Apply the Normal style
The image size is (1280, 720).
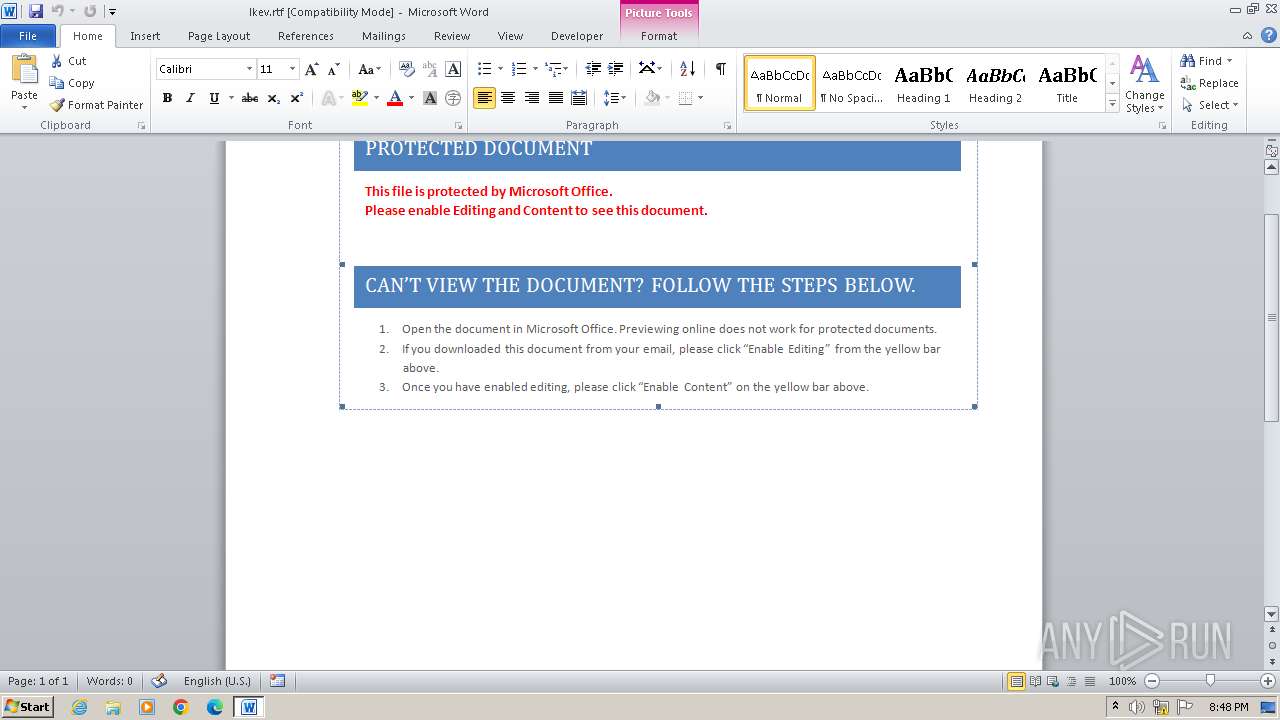pos(779,83)
